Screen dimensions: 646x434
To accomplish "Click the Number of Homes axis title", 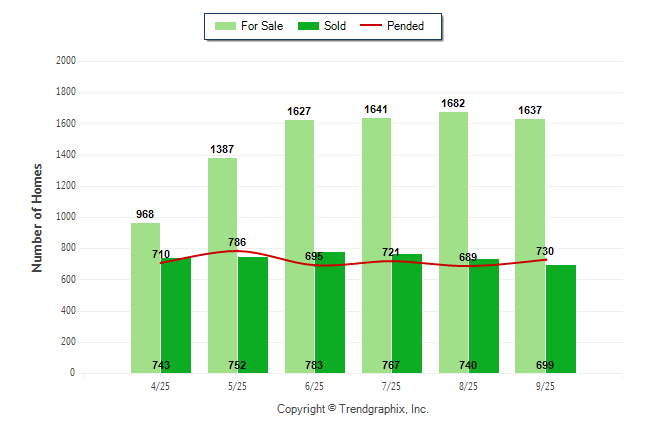I will coord(38,217).
